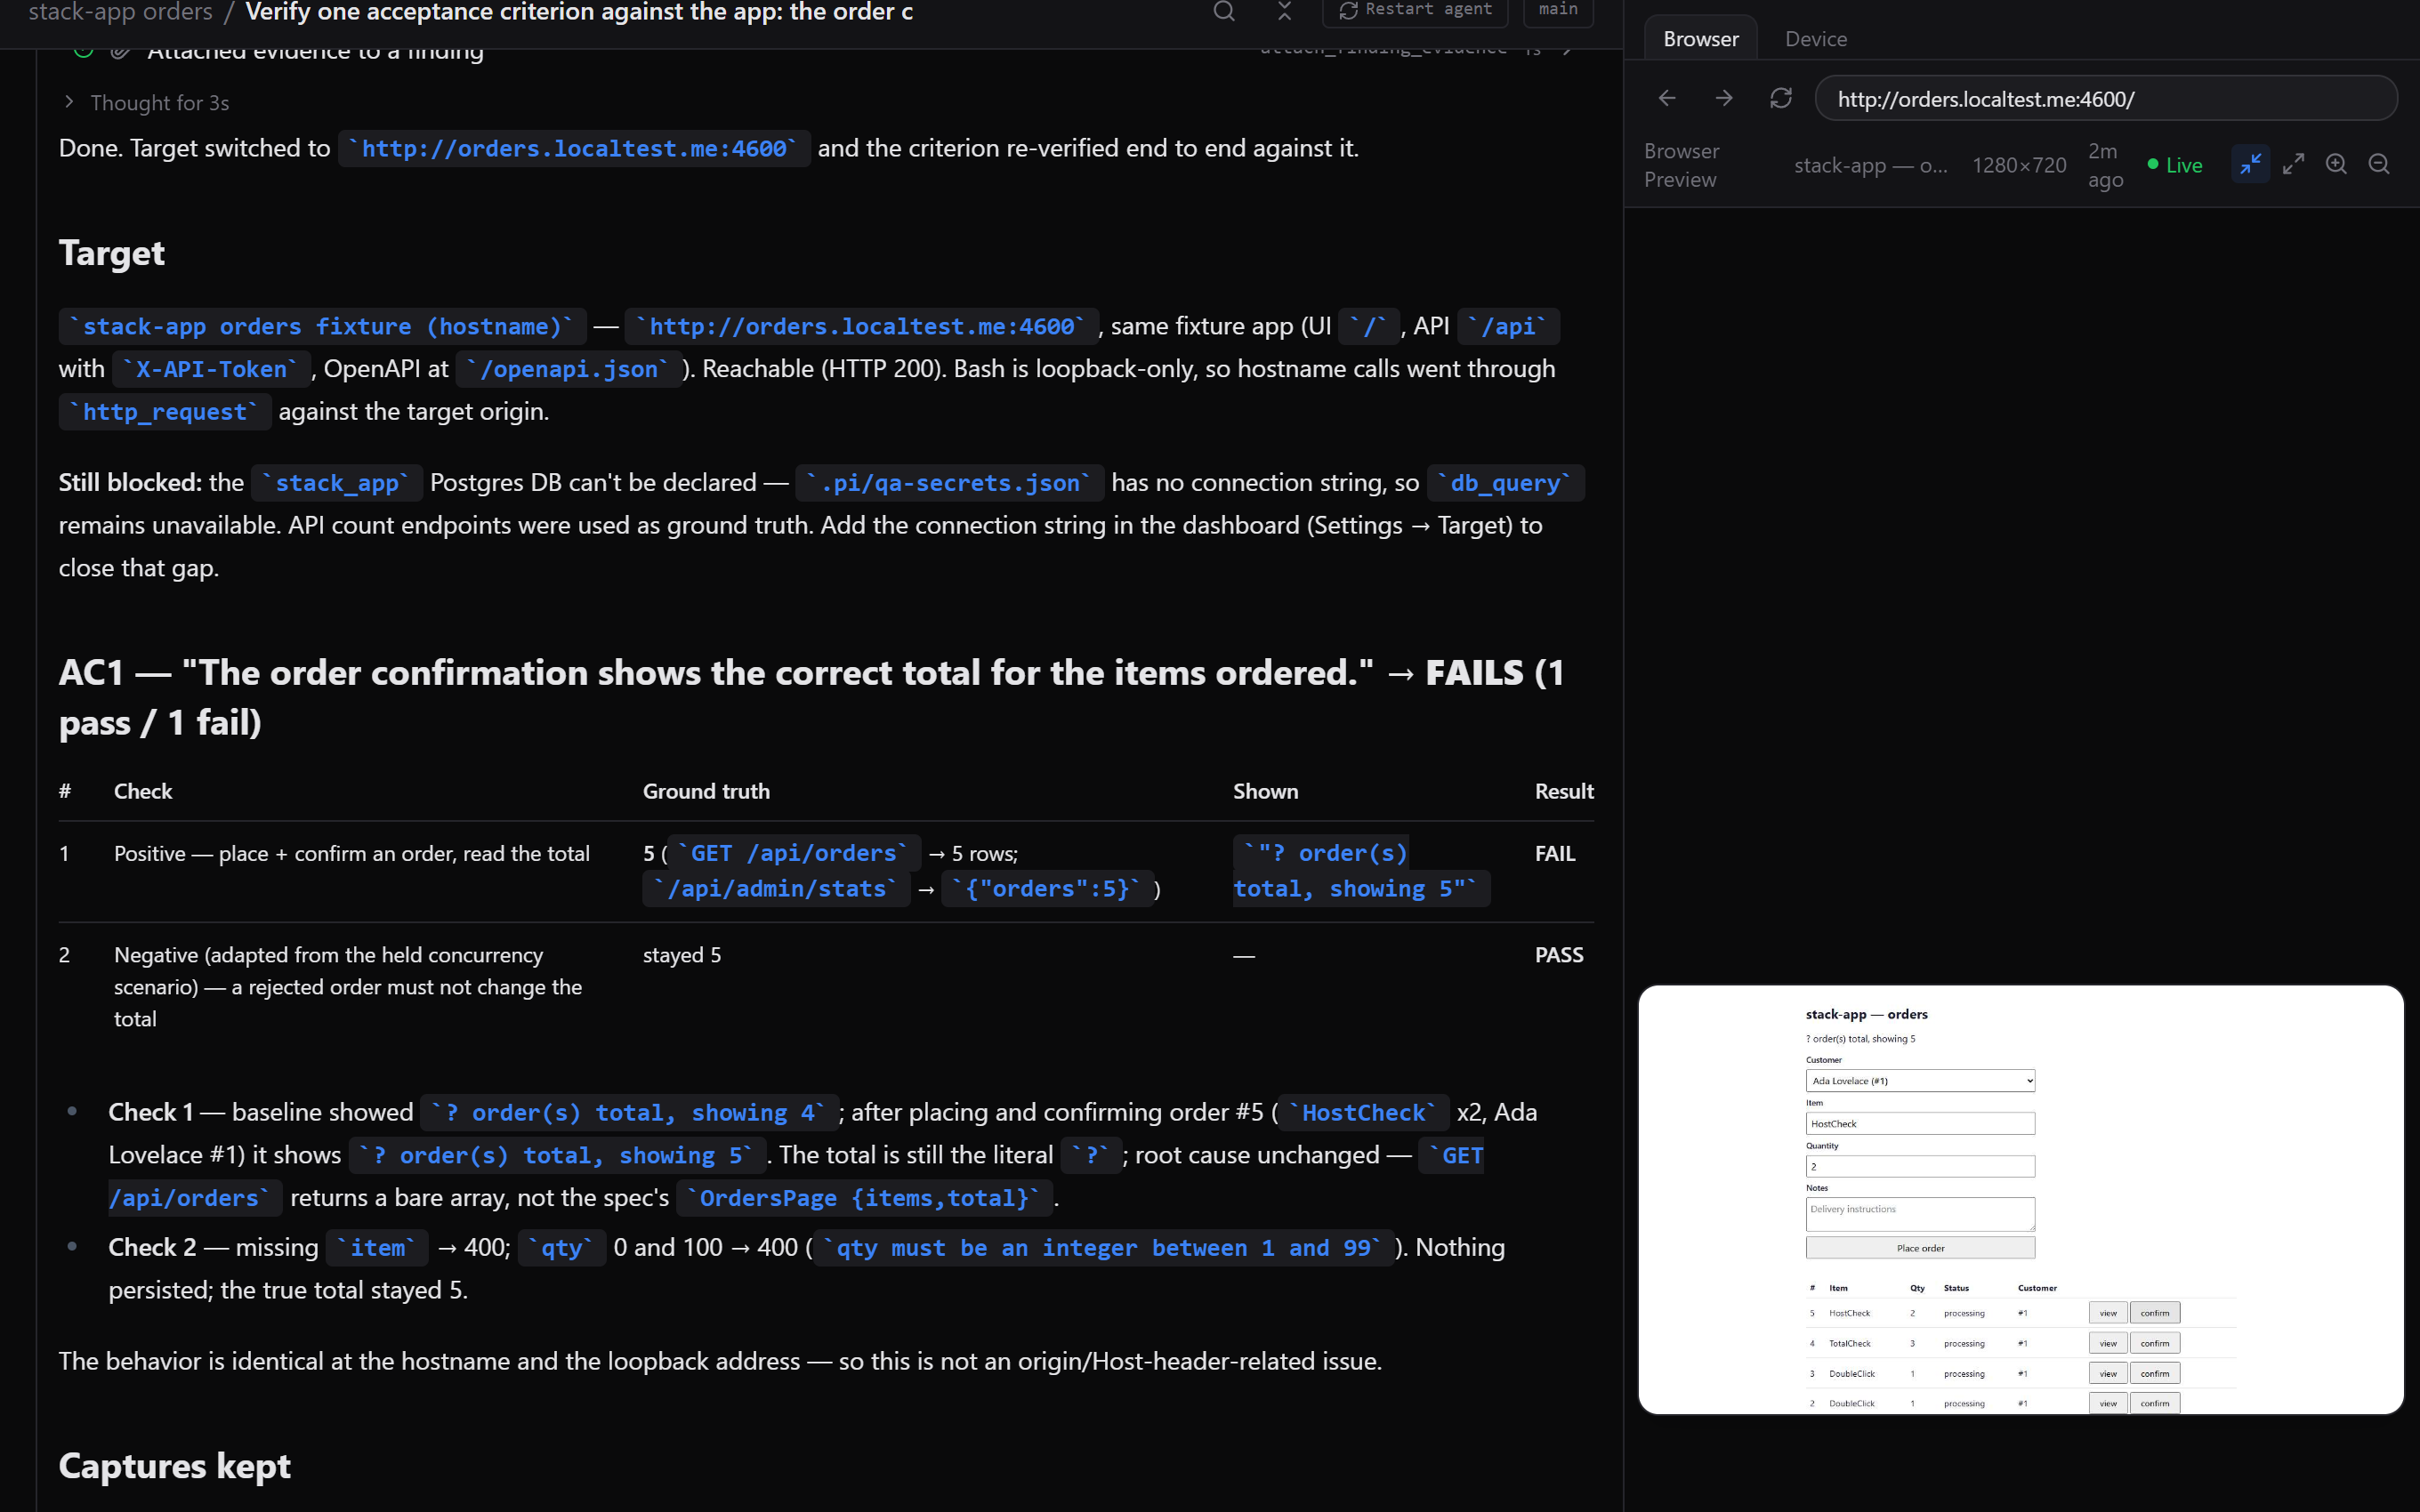This screenshot has width=2420, height=1512.
Task: Click the .pi/qa-secrets.json inline code
Action: [950, 483]
